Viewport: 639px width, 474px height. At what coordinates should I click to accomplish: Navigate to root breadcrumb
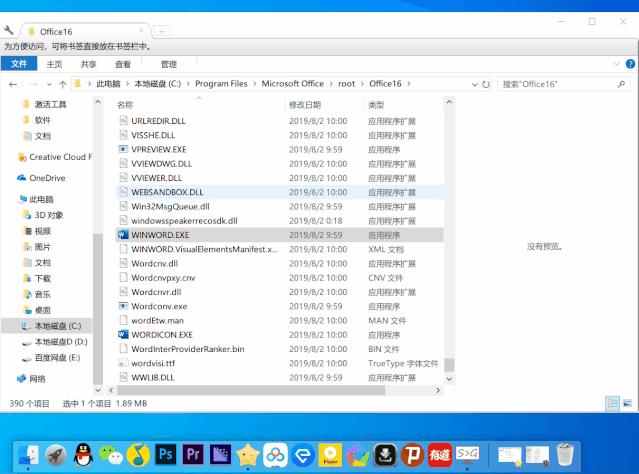[x=346, y=84]
